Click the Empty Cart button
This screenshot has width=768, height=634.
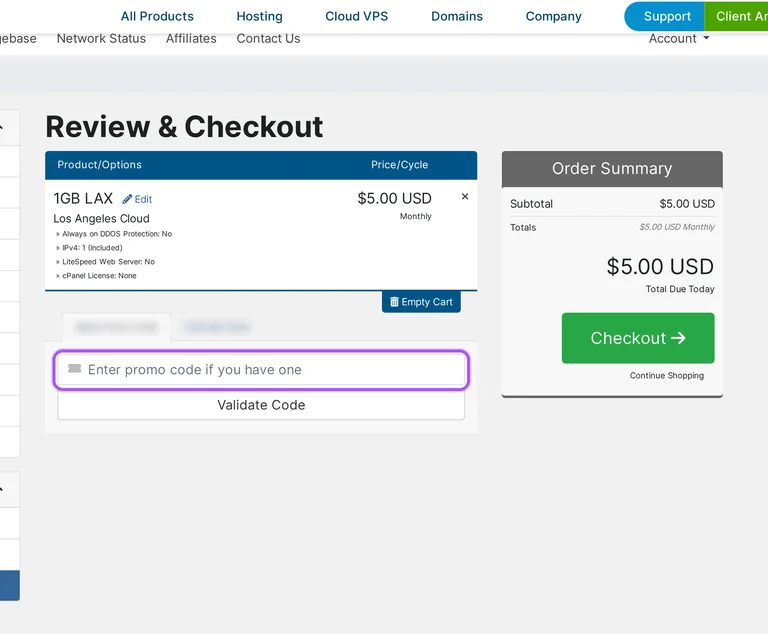(x=421, y=302)
